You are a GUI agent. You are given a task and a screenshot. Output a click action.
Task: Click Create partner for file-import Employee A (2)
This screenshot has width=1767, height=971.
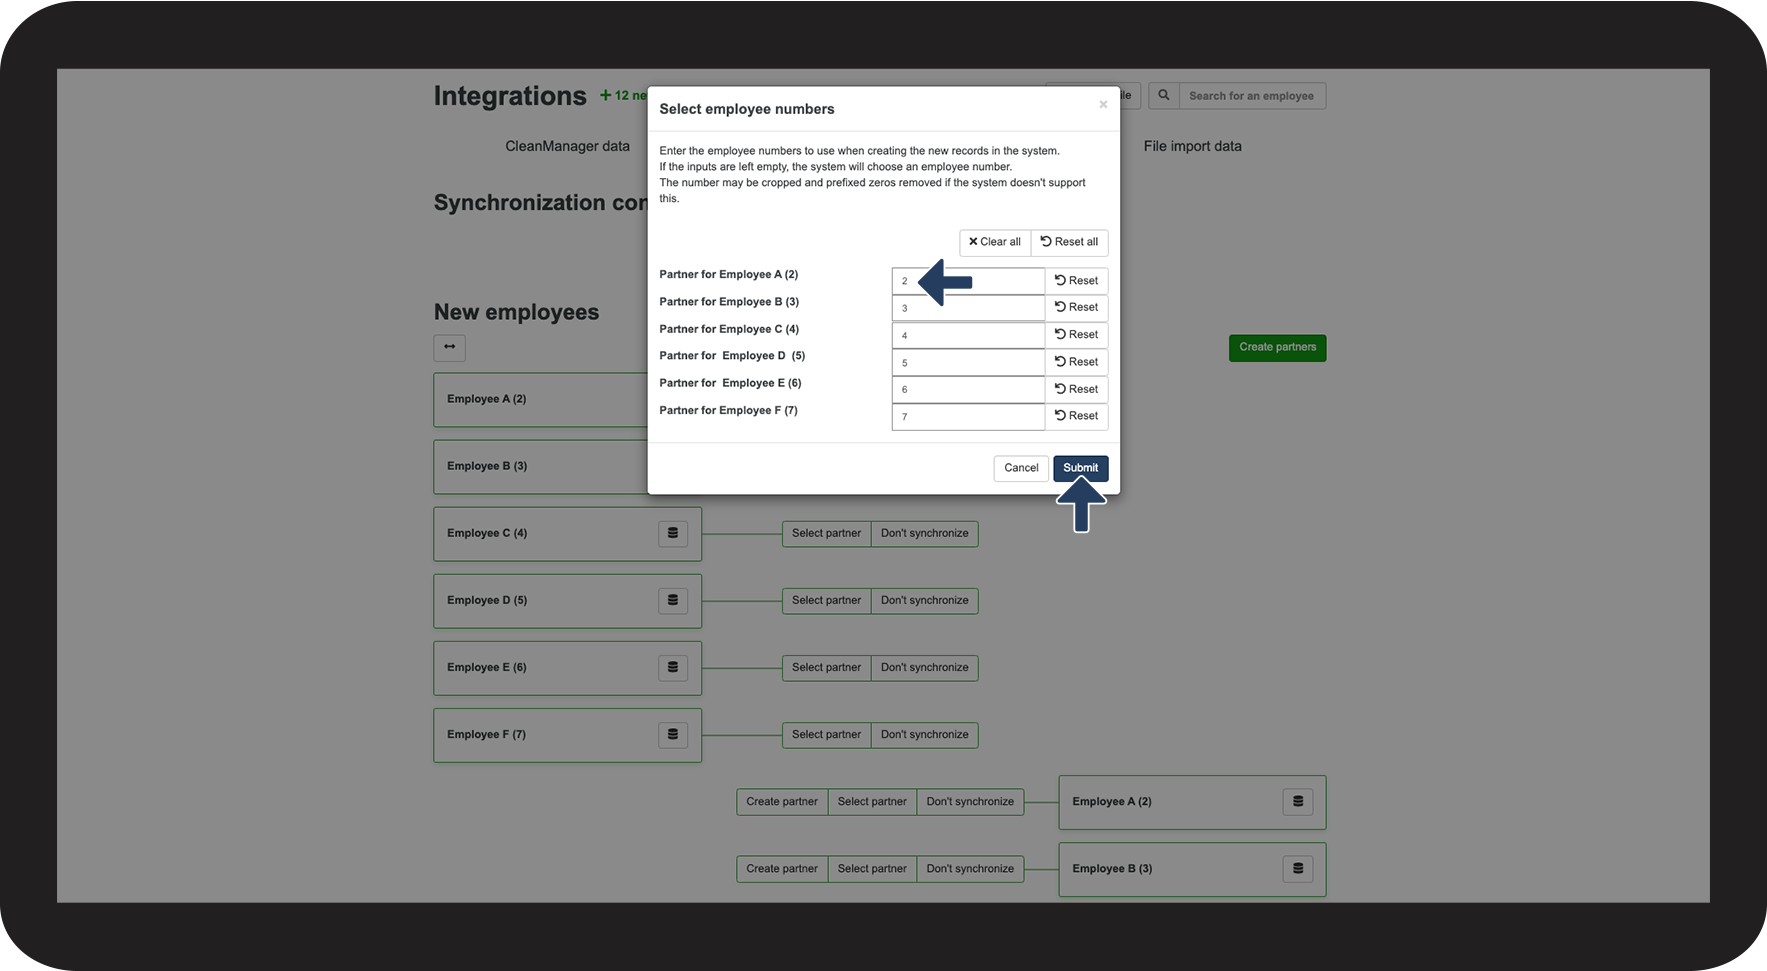[782, 802]
